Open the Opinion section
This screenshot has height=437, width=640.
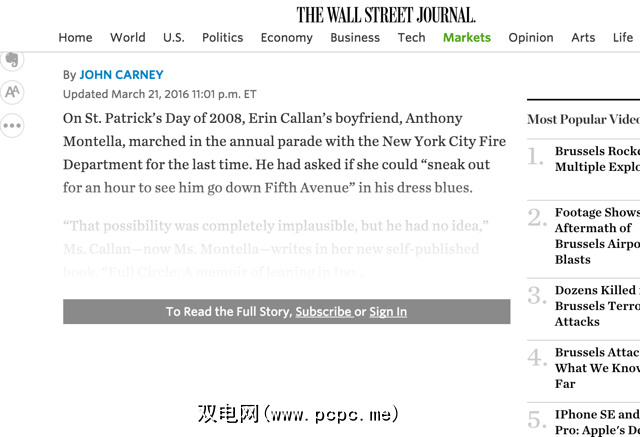[531, 38]
